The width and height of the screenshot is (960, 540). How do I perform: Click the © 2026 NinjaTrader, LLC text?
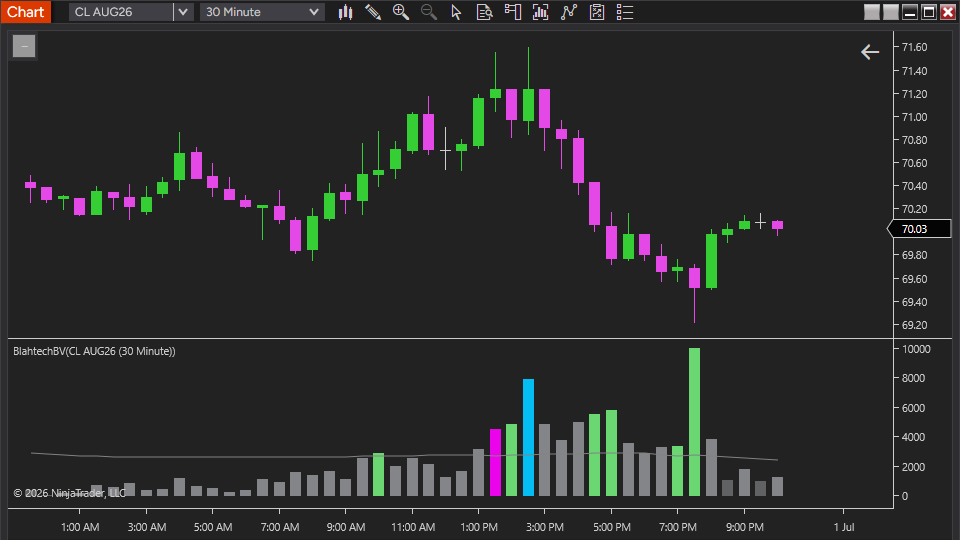69,493
